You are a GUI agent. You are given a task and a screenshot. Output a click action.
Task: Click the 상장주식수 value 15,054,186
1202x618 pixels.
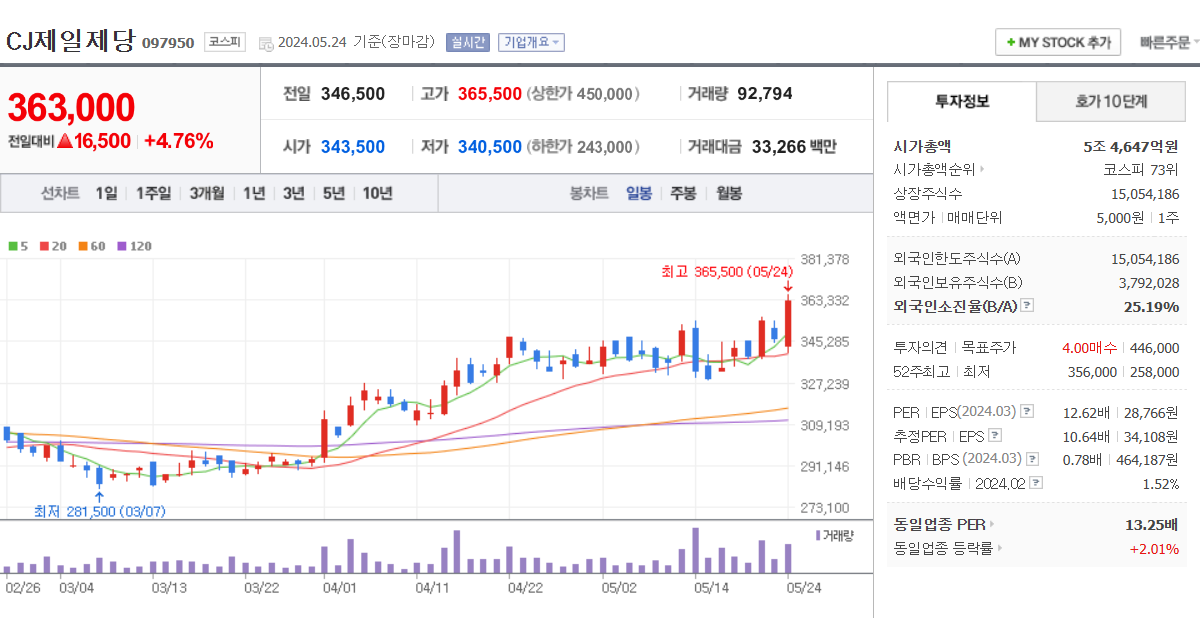click(1145, 193)
